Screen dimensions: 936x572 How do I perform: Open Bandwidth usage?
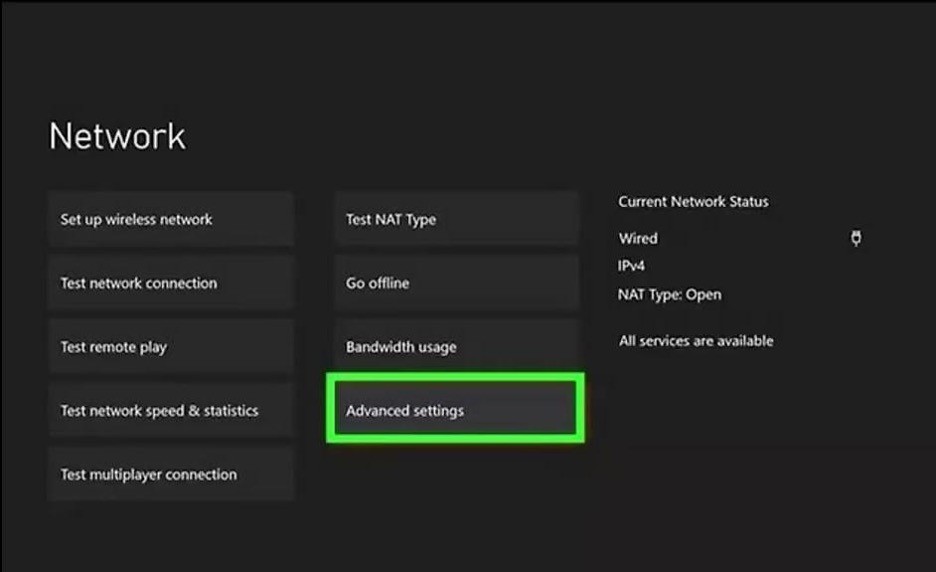point(455,347)
